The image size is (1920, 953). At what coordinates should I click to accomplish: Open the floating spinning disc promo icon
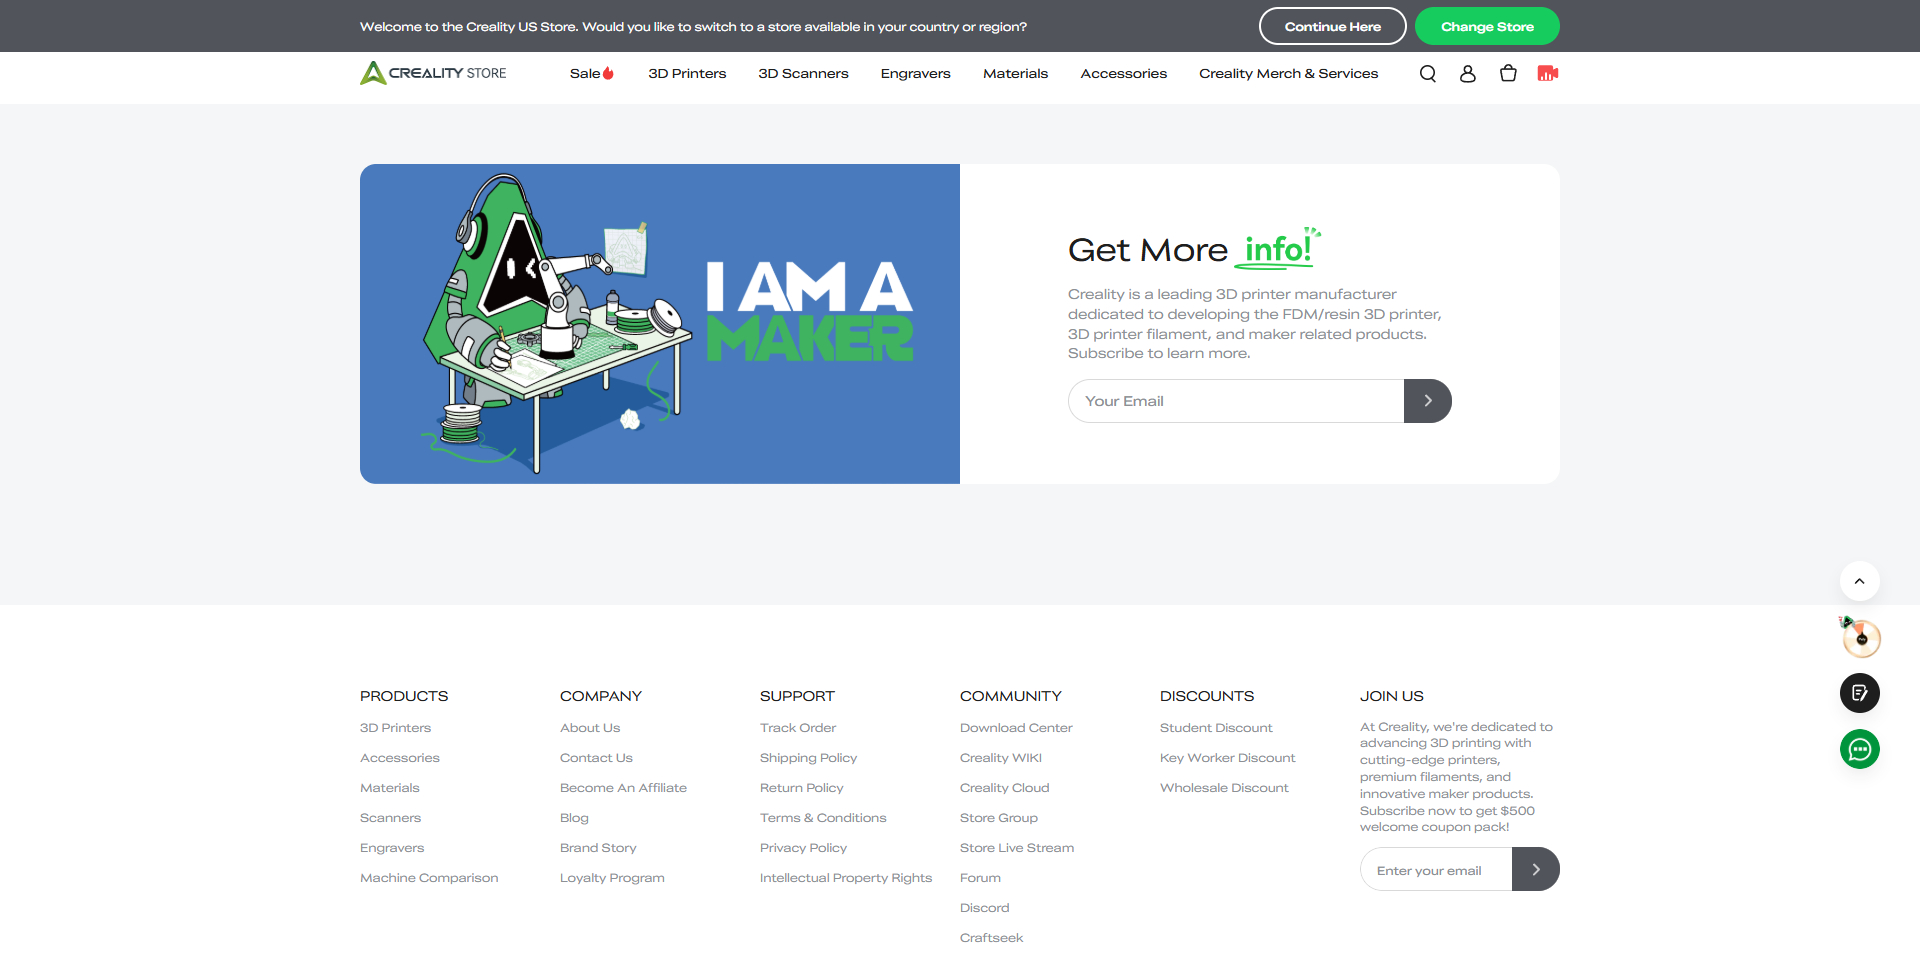(x=1860, y=637)
